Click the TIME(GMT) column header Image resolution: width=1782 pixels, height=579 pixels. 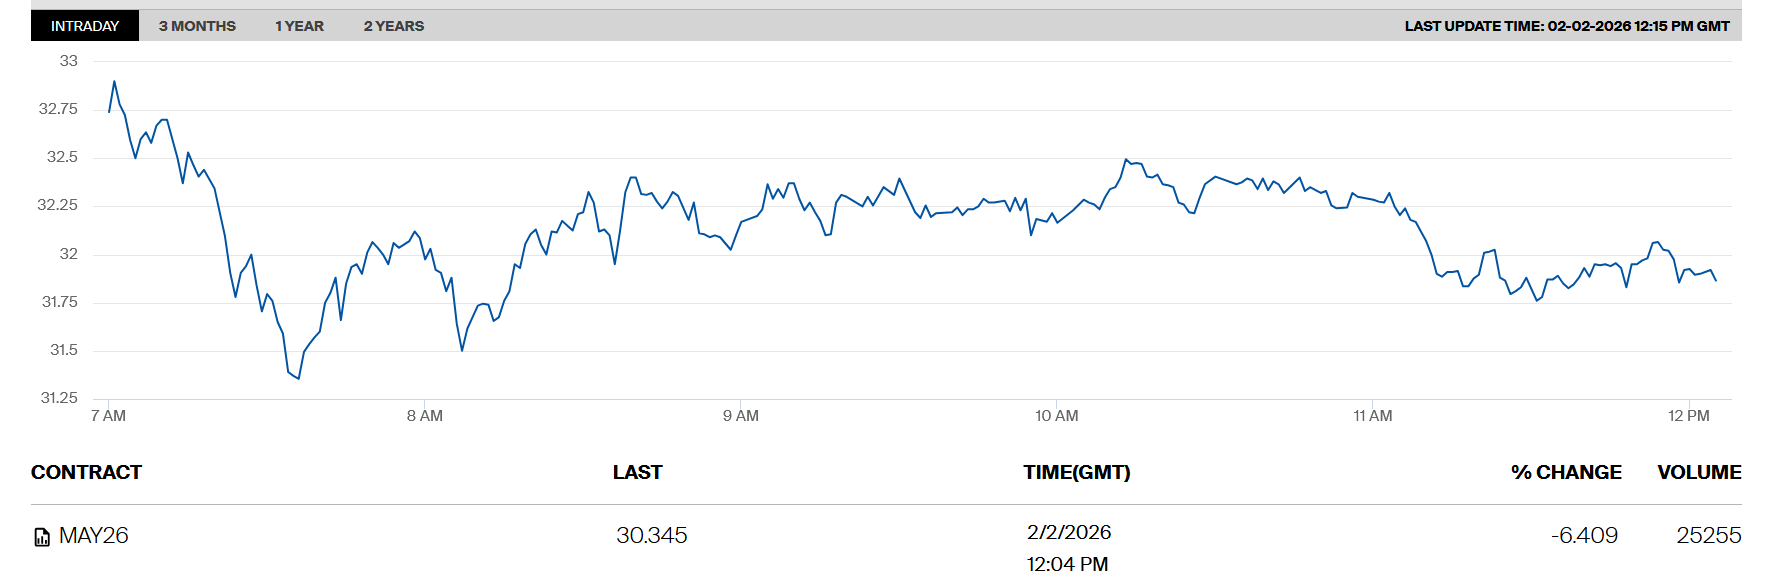pos(1076,472)
